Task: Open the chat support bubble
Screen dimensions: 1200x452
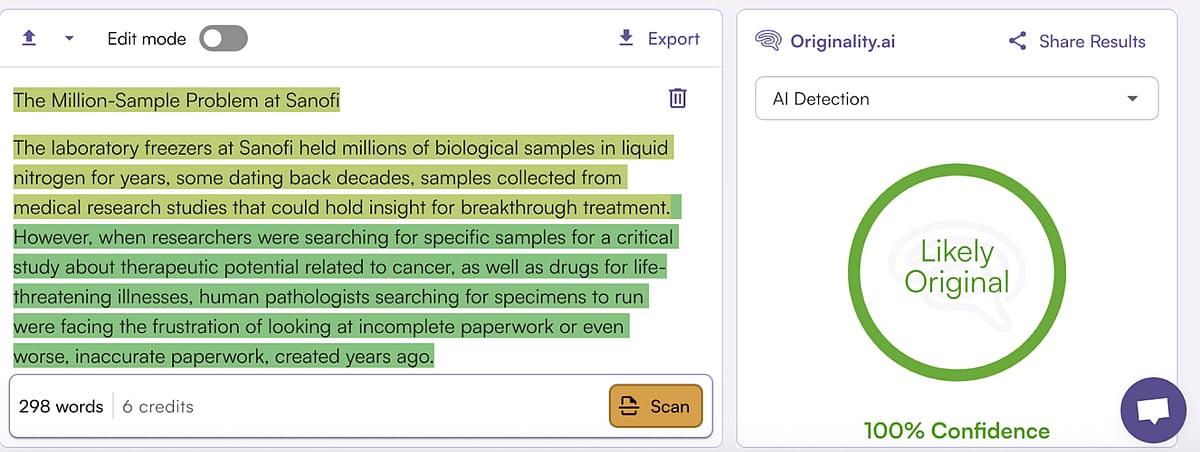Action: pyautogui.click(x=1153, y=410)
